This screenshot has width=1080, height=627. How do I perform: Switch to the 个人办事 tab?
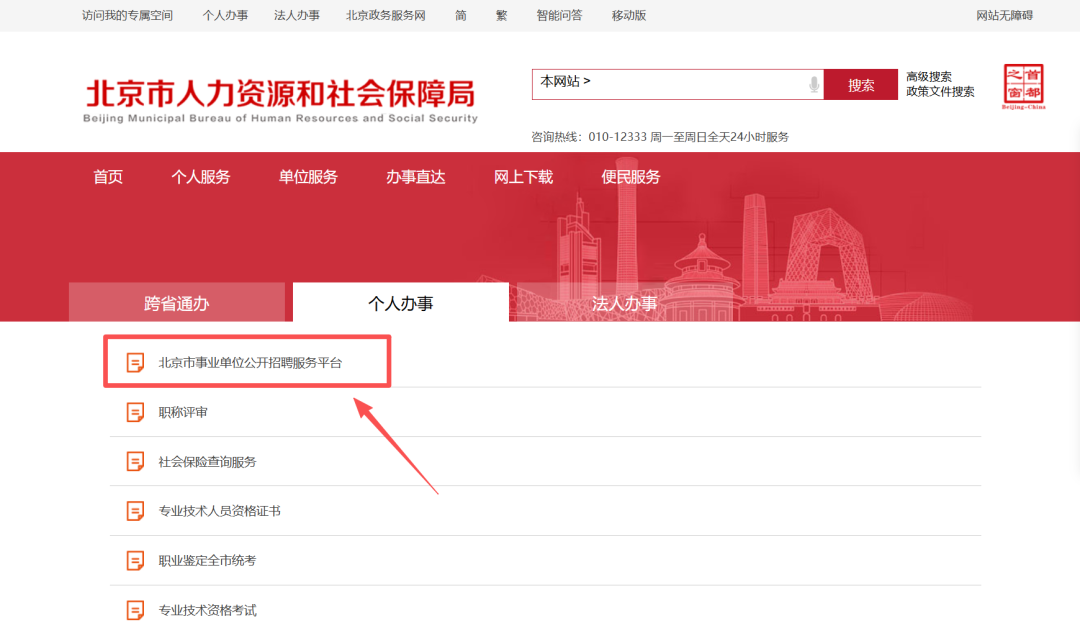pos(401,302)
